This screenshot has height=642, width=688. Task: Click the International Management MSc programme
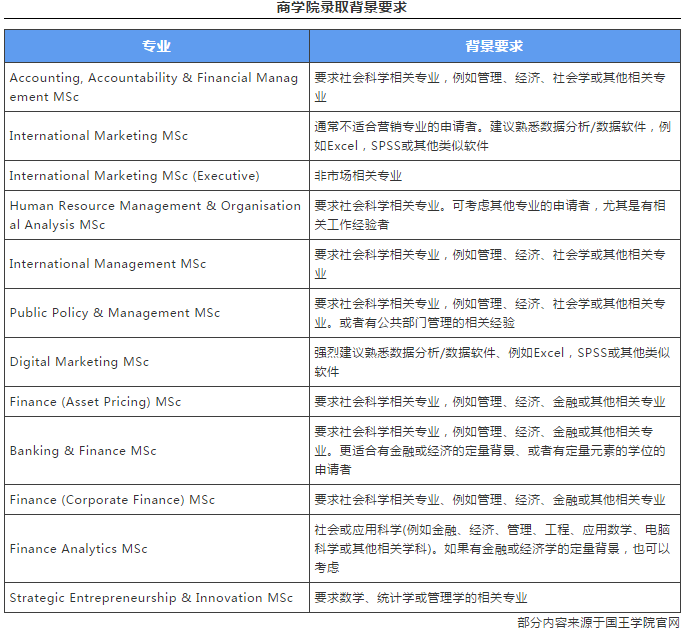(108, 264)
